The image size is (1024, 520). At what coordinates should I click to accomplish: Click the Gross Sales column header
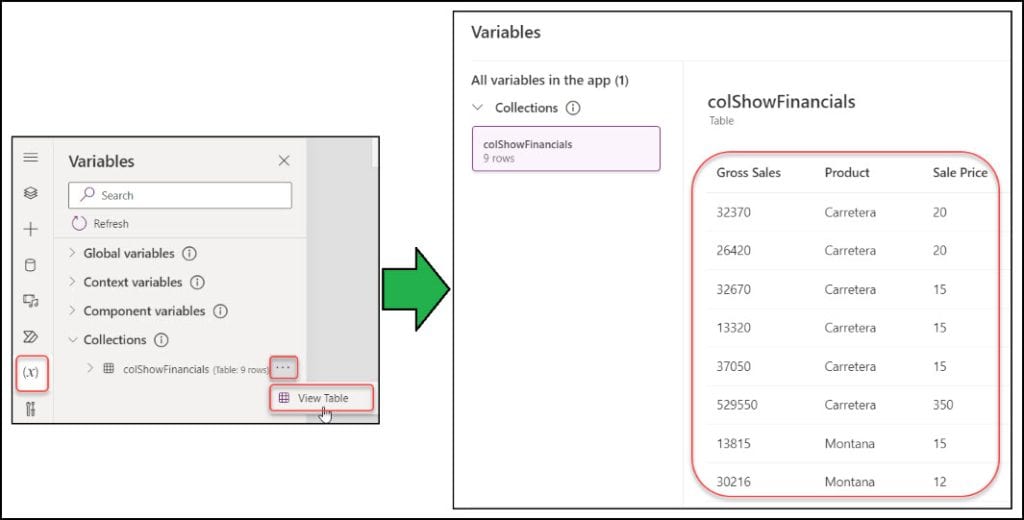[x=748, y=172]
